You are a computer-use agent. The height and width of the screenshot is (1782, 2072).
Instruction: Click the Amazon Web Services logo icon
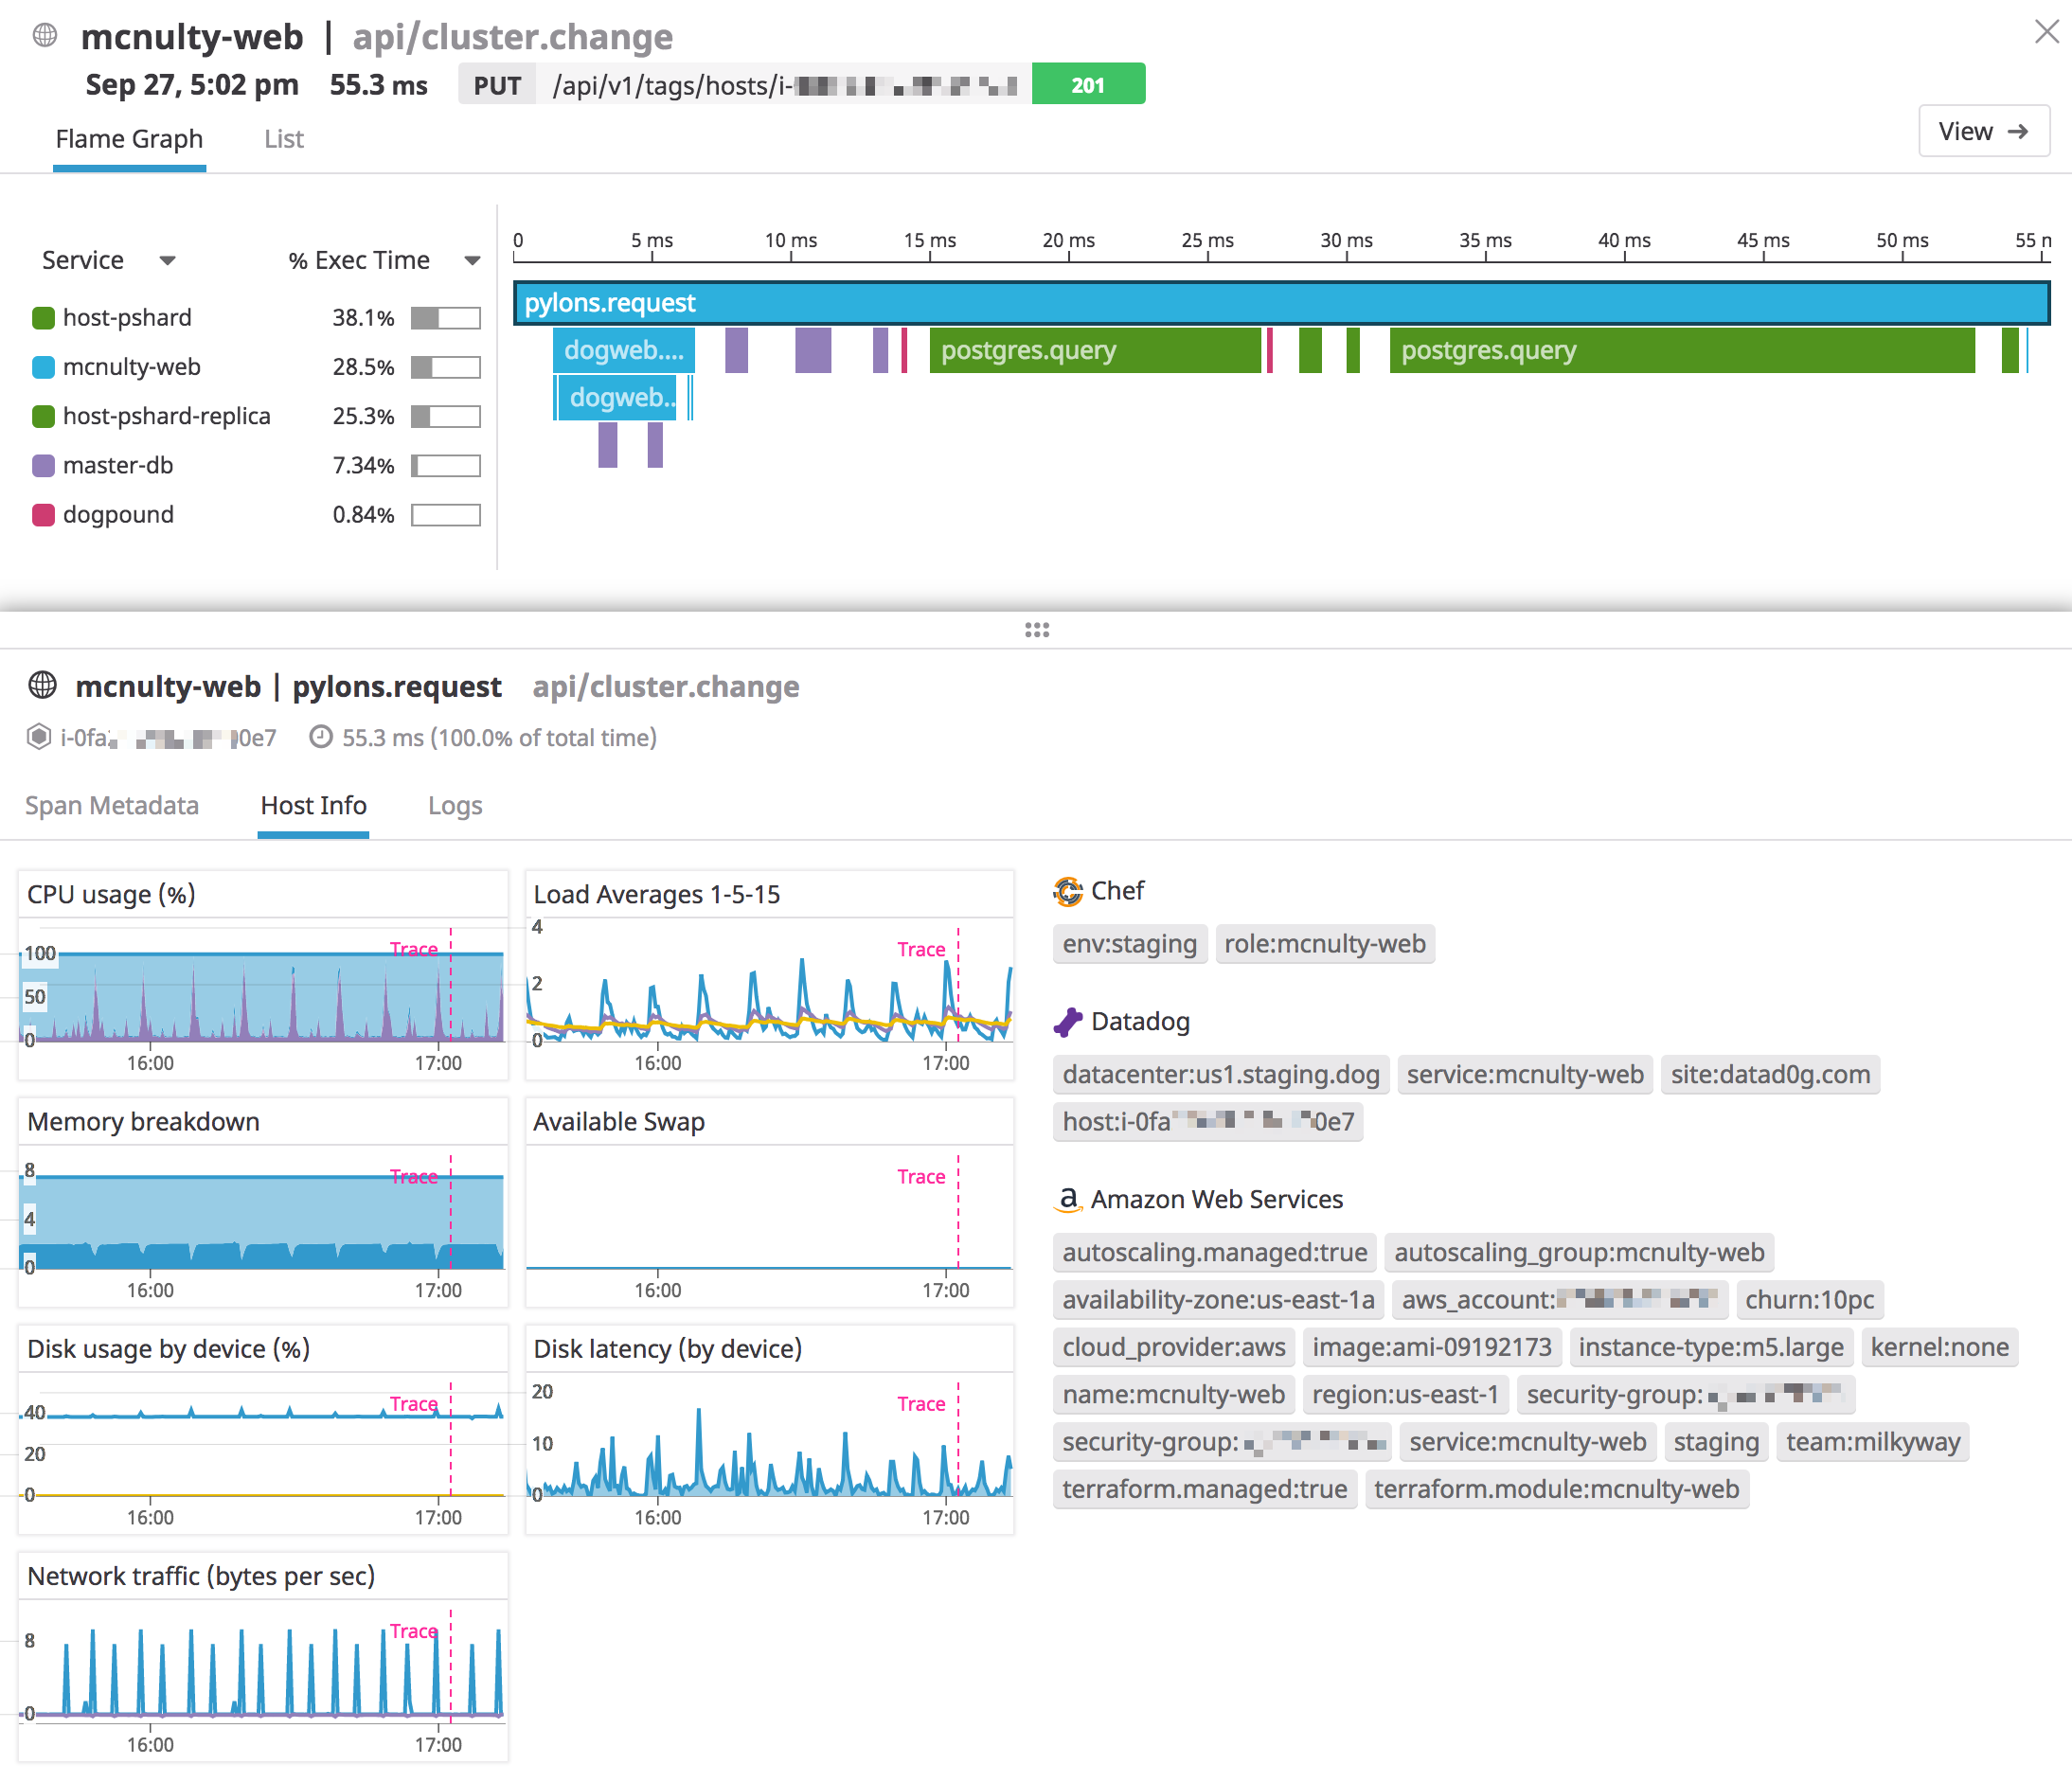point(1067,1199)
